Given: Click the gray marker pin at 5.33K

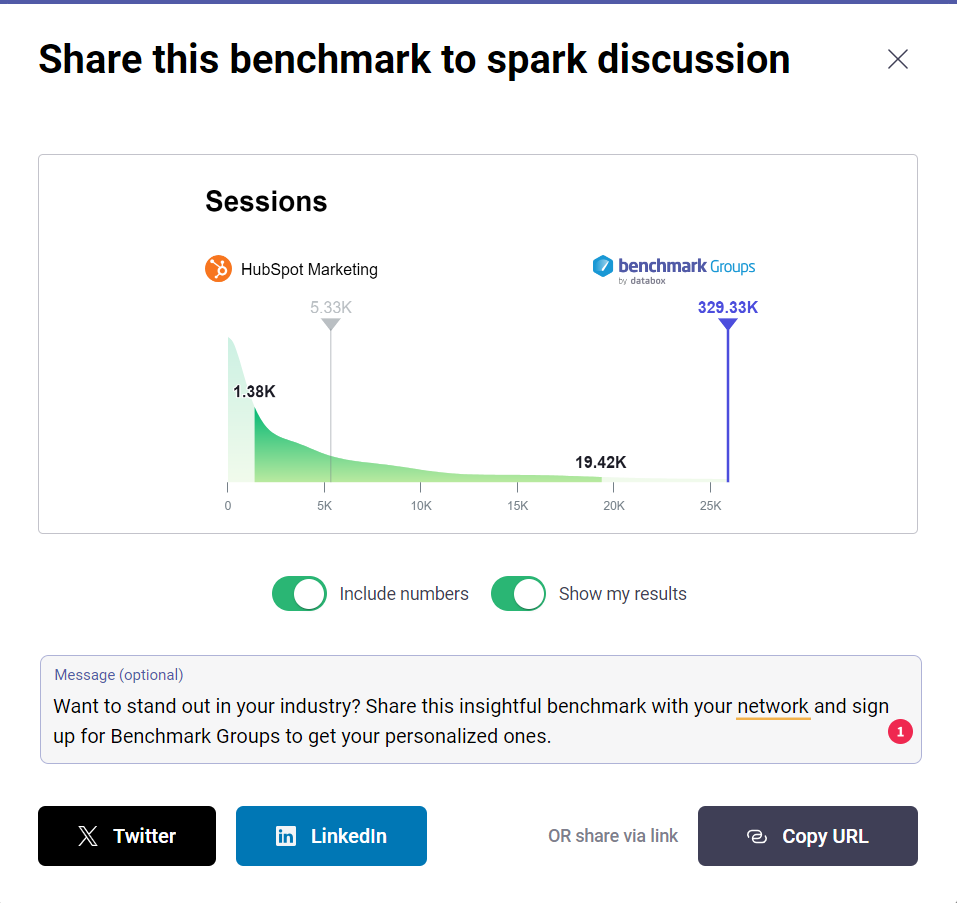Looking at the screenshot, I should 330,325.
